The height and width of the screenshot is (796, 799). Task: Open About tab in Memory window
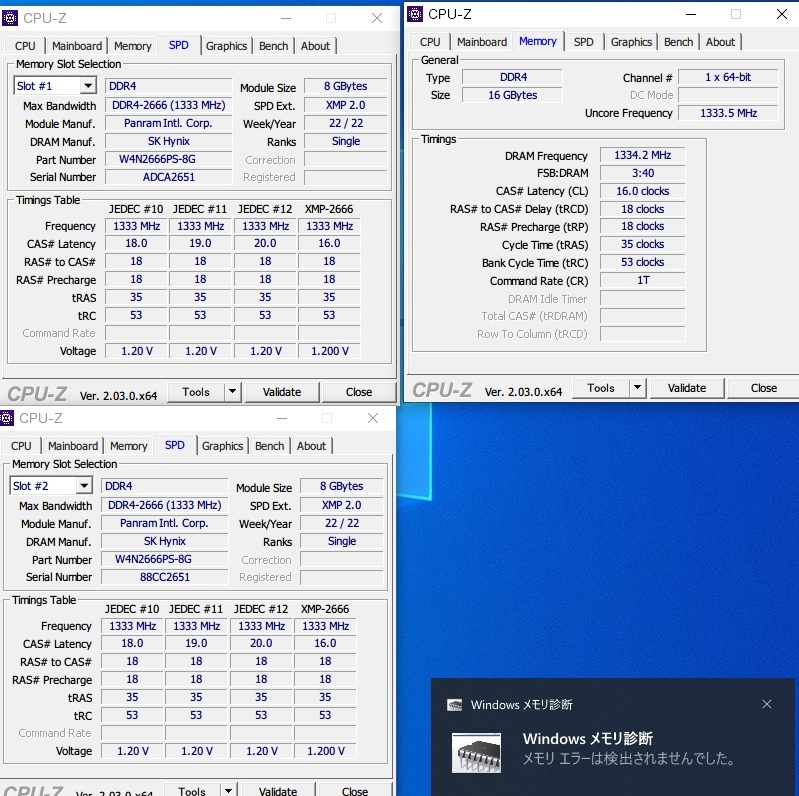coord(720,42)
